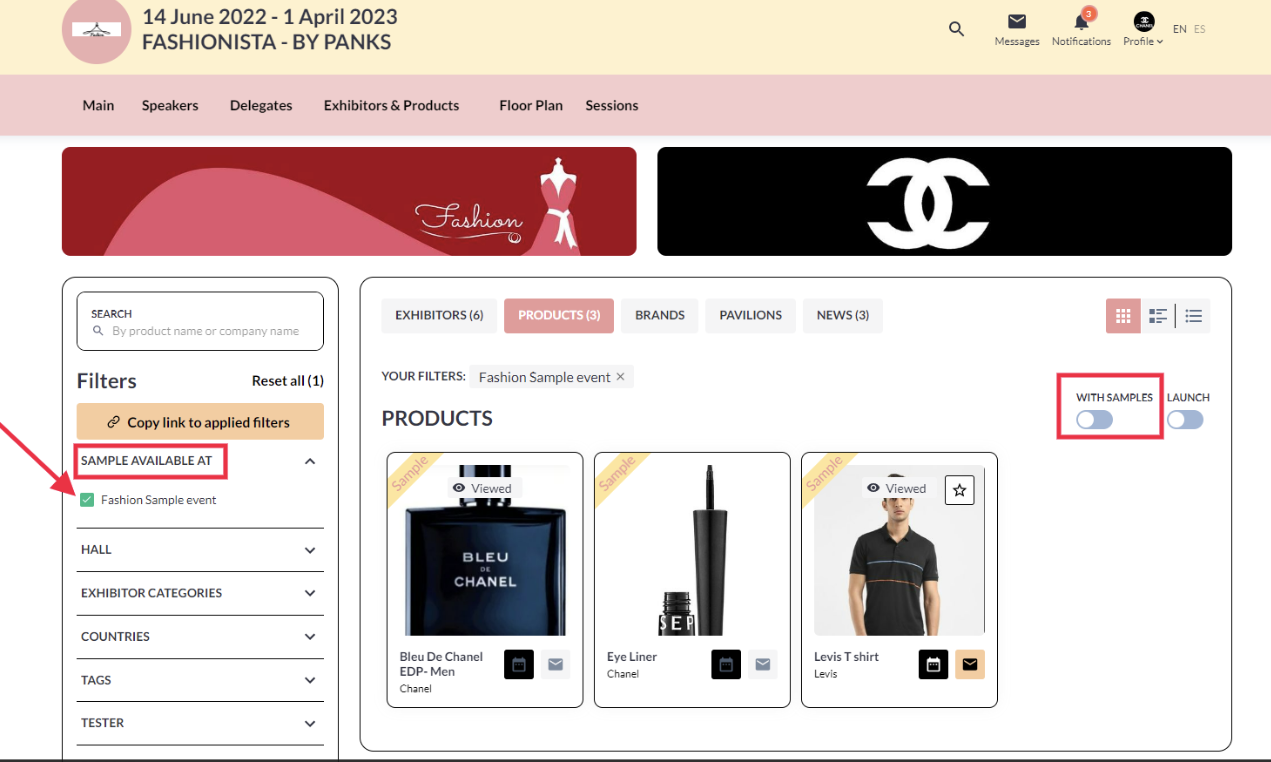1271x762 pixels.
Task: Open the Profile dropdown menu
Action: 1143,29
